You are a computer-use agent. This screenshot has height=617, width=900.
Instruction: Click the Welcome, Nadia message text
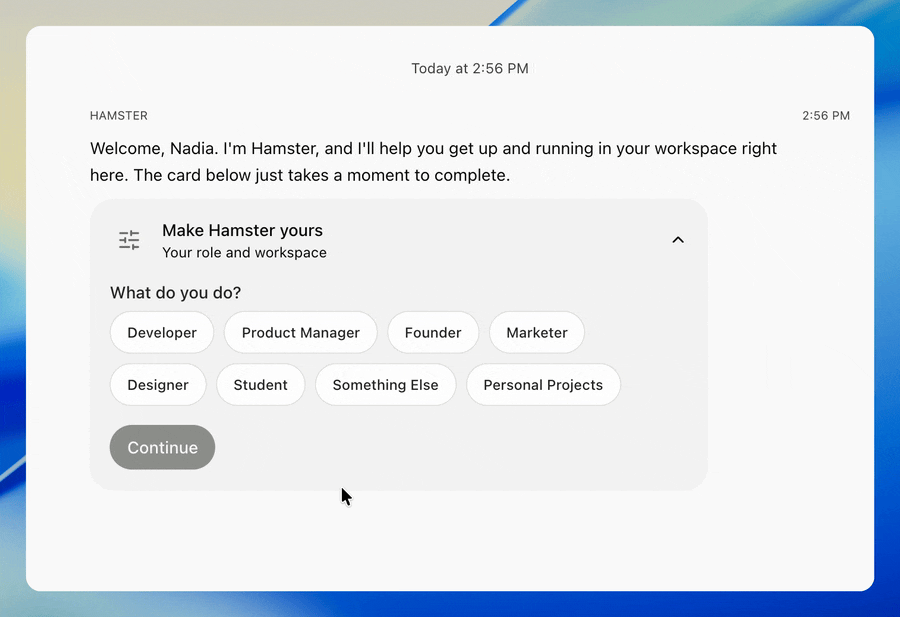tap(433, 162)
